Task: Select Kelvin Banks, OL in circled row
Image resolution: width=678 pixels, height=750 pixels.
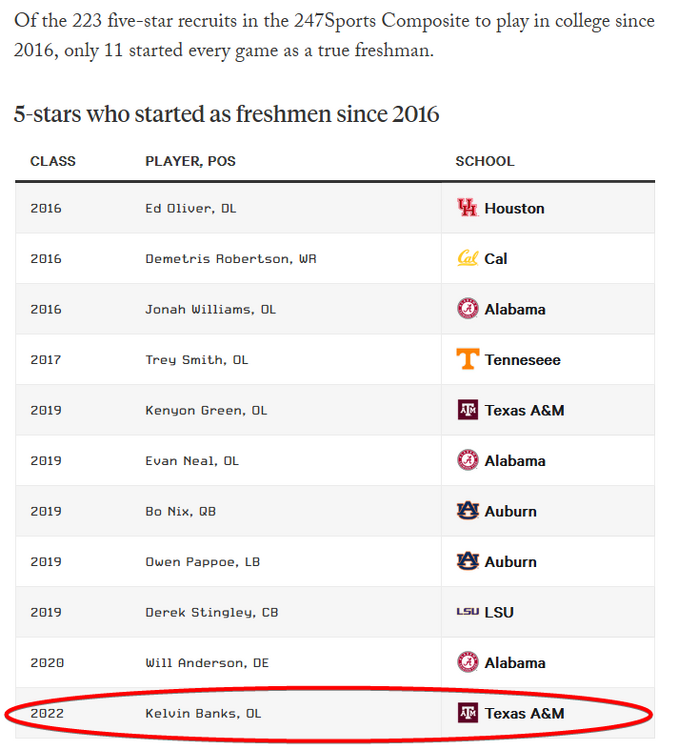Action: coord(203,713)
